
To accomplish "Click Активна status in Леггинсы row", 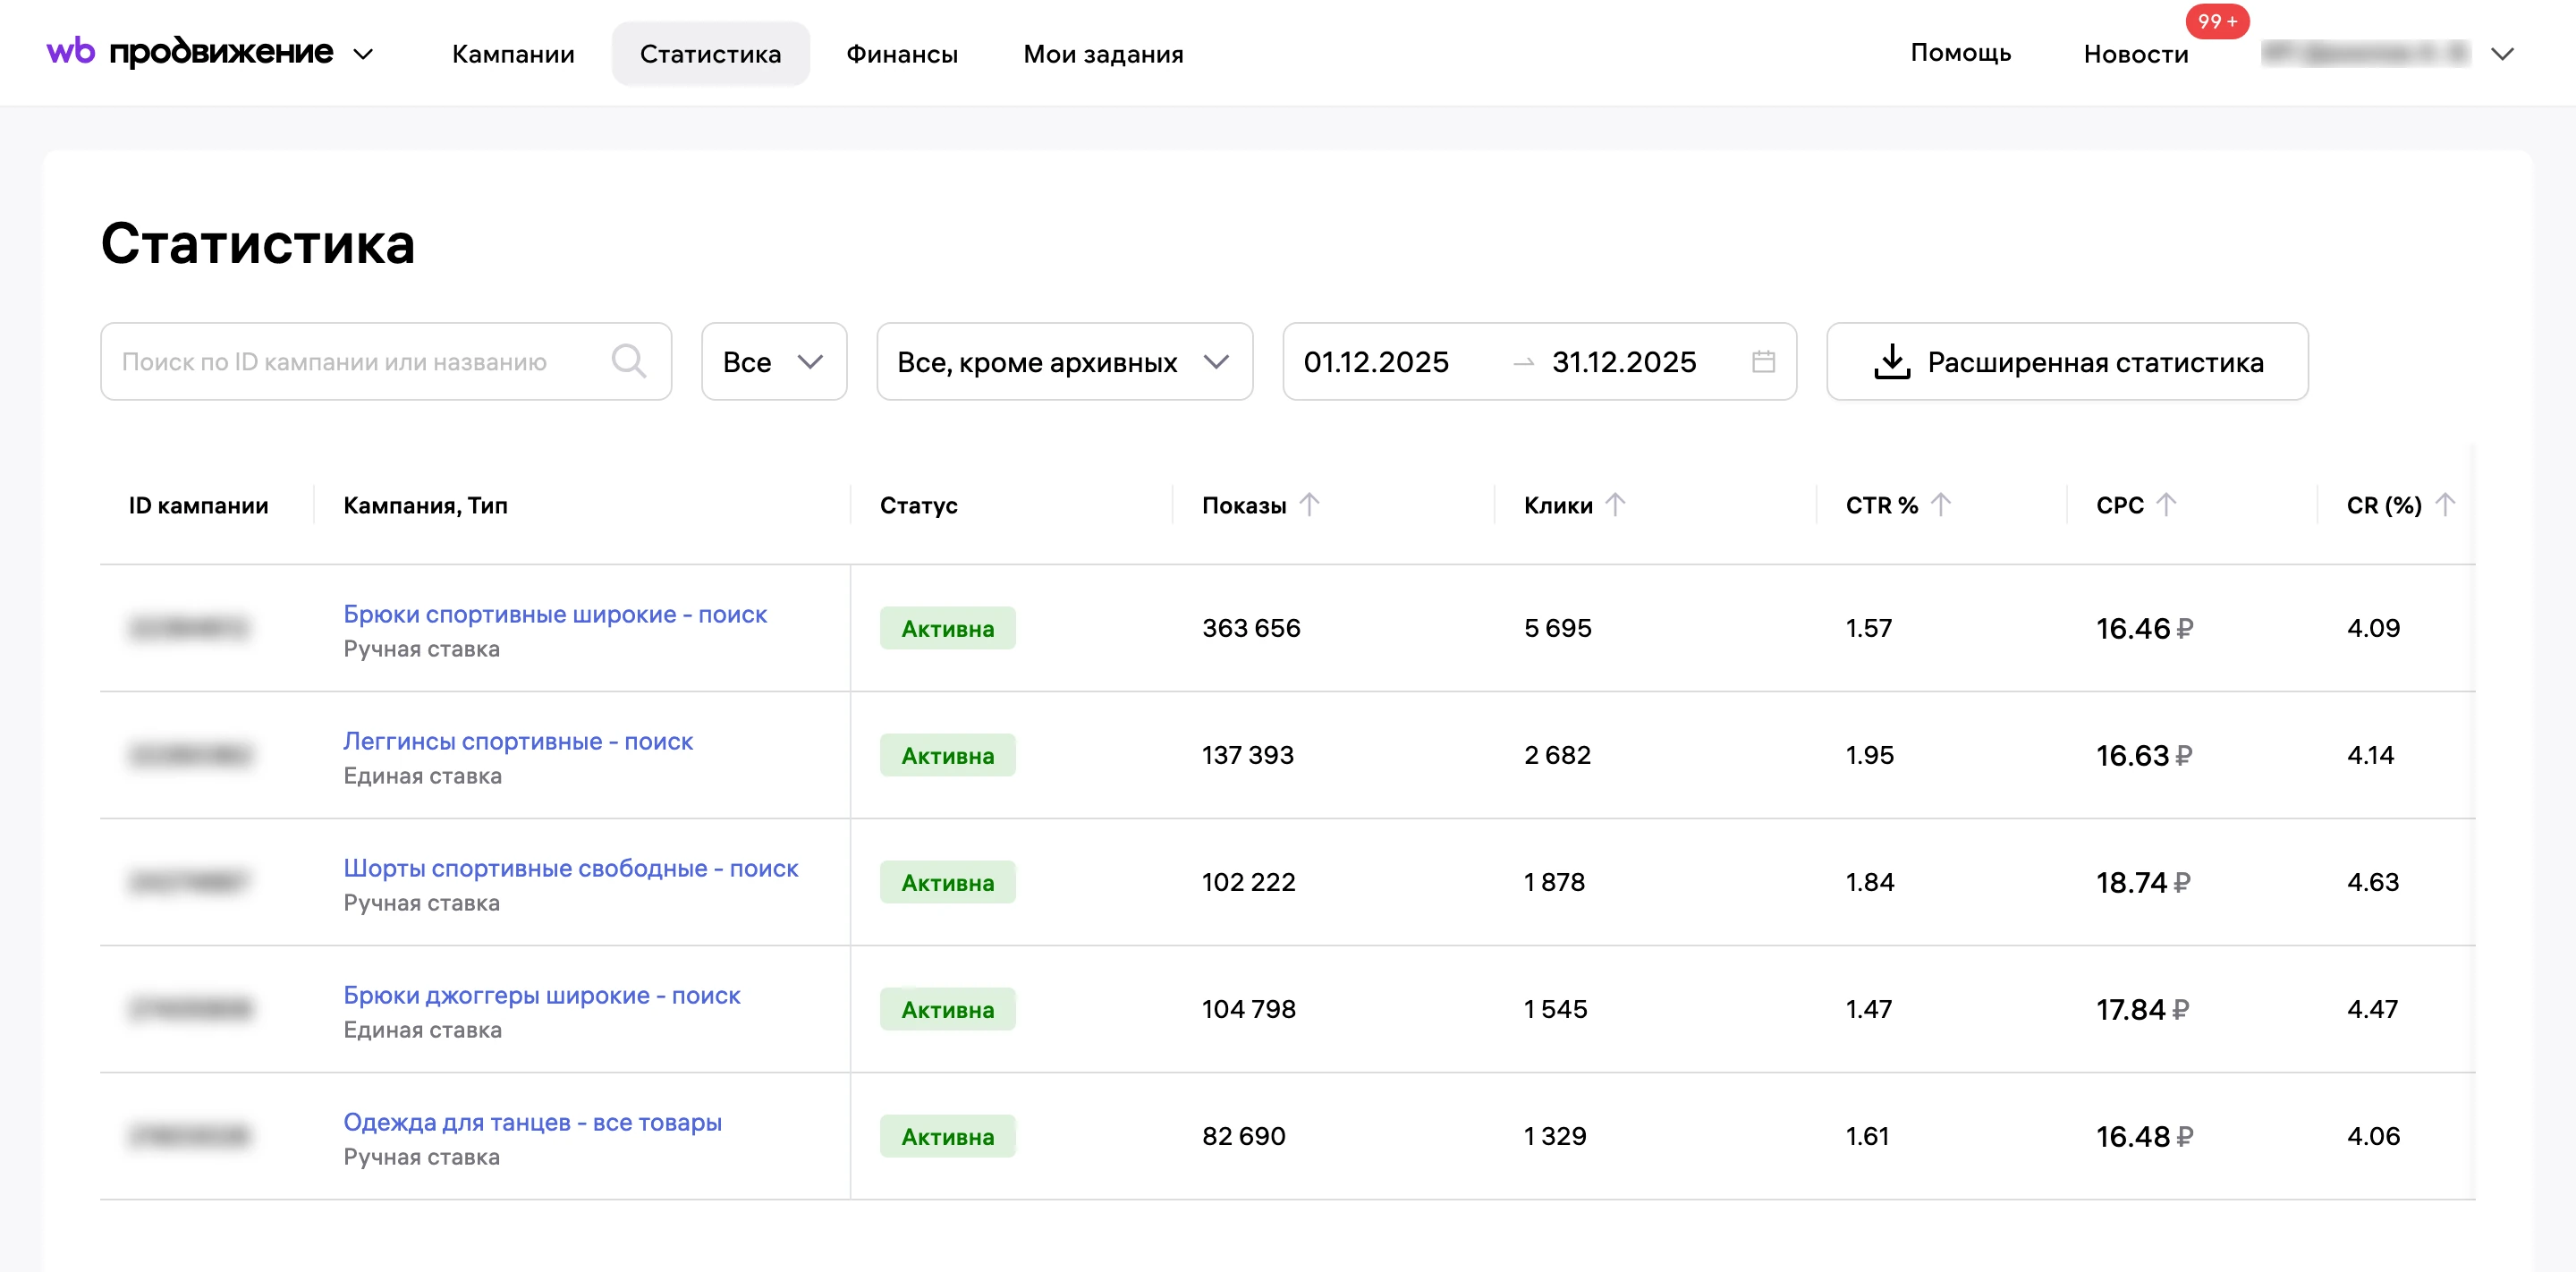I will pyautogui.click(x=947, y=755).
